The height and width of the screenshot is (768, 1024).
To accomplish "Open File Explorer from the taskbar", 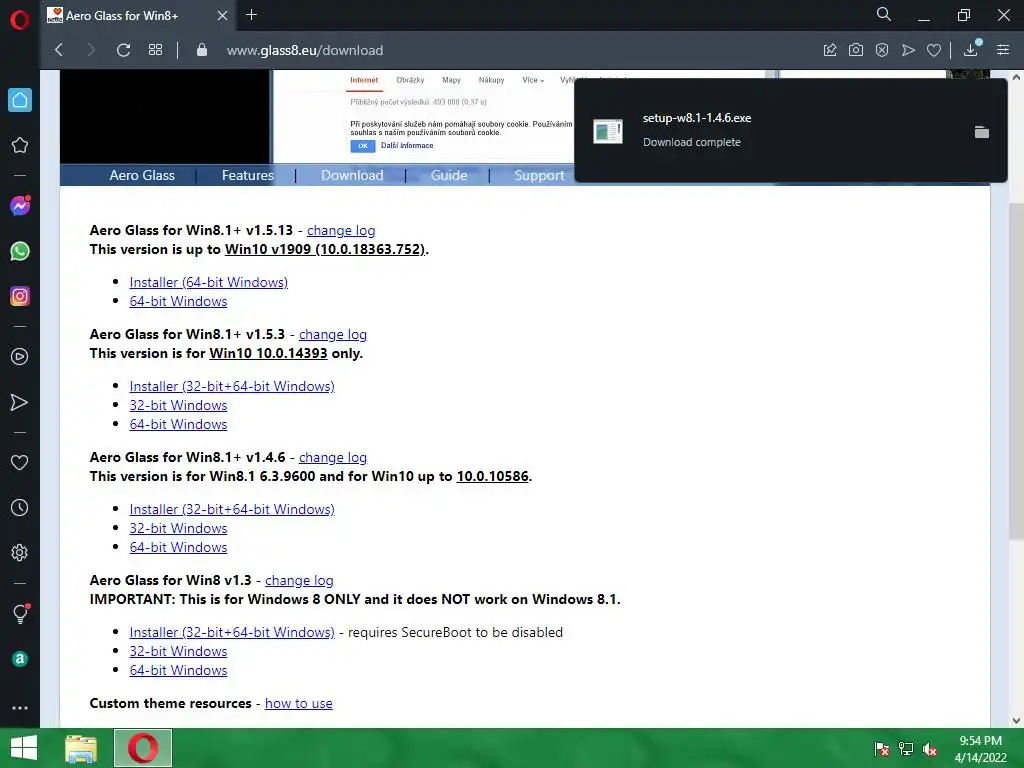I will click(x=81, y=748).
